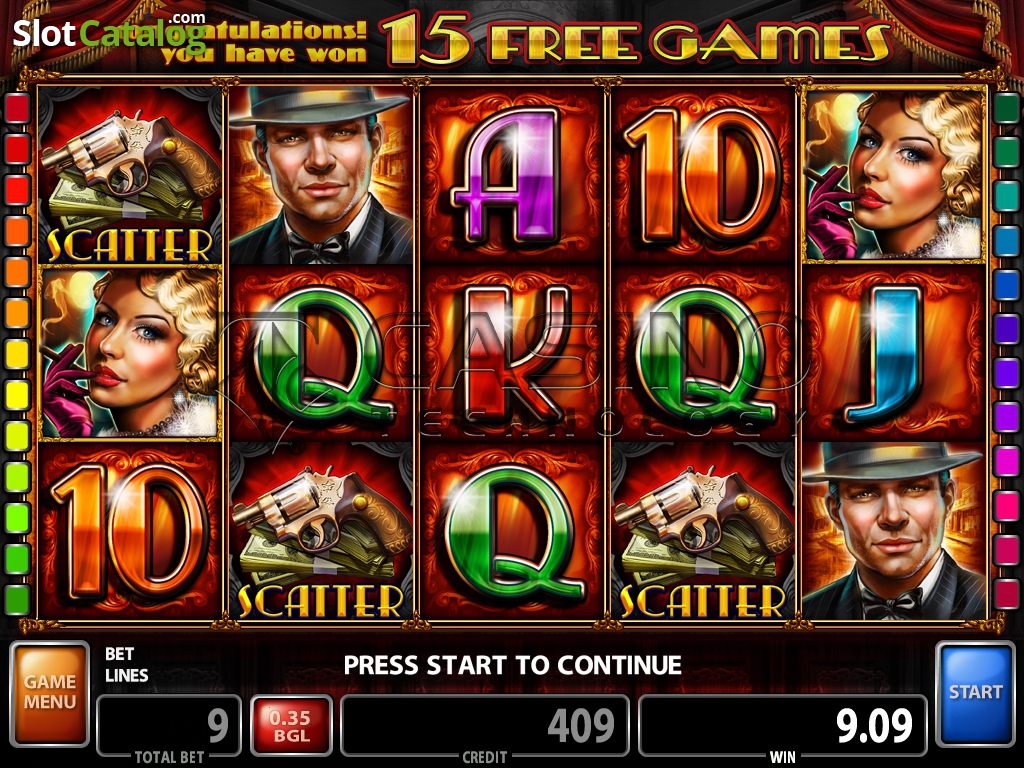Click the topmost red payline marker on the left
1024x768 pixels.
[18, 108]
